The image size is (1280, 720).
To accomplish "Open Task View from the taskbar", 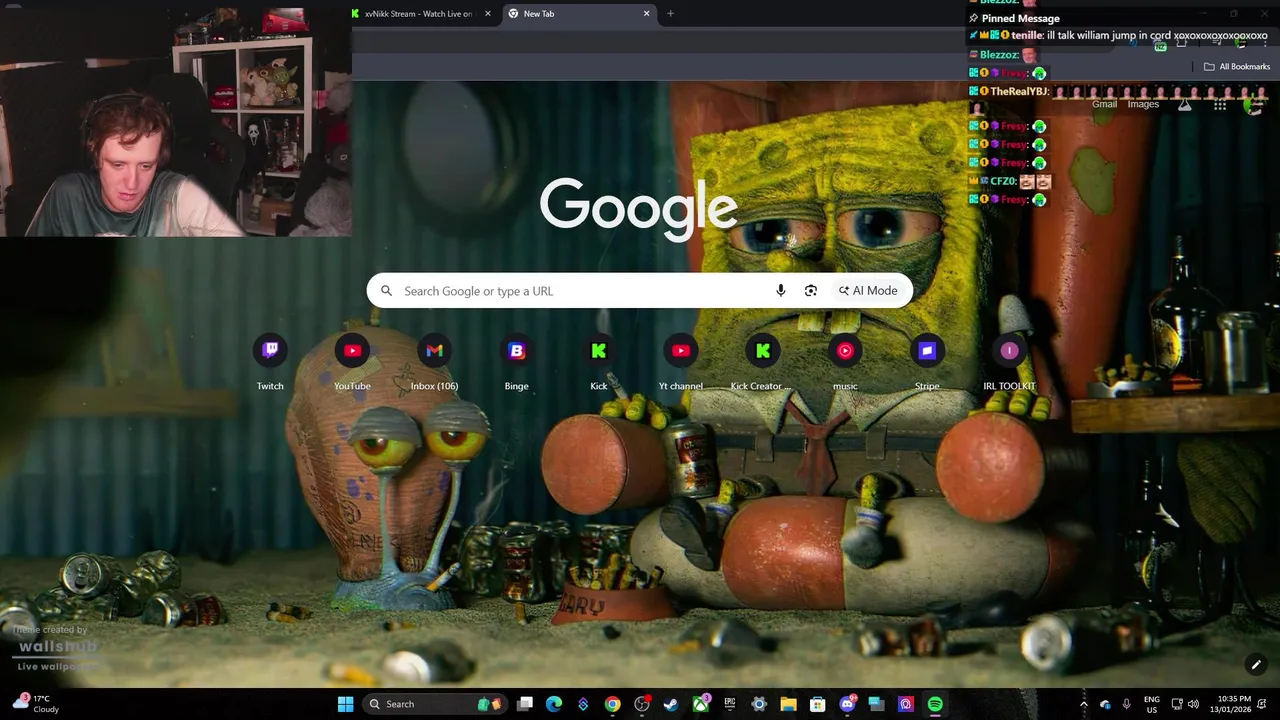I will (x=525, y=704).
